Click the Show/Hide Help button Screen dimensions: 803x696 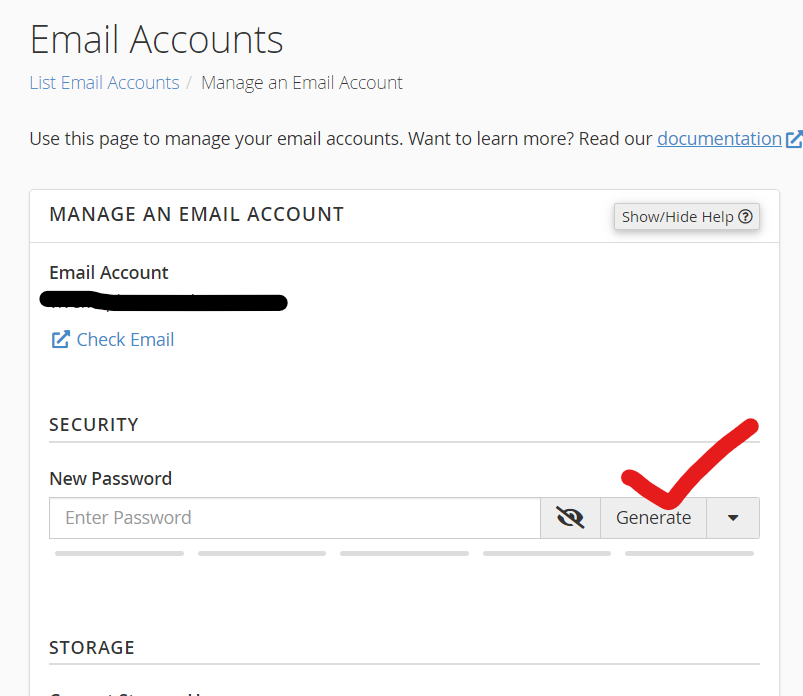[x=687, y=217]
